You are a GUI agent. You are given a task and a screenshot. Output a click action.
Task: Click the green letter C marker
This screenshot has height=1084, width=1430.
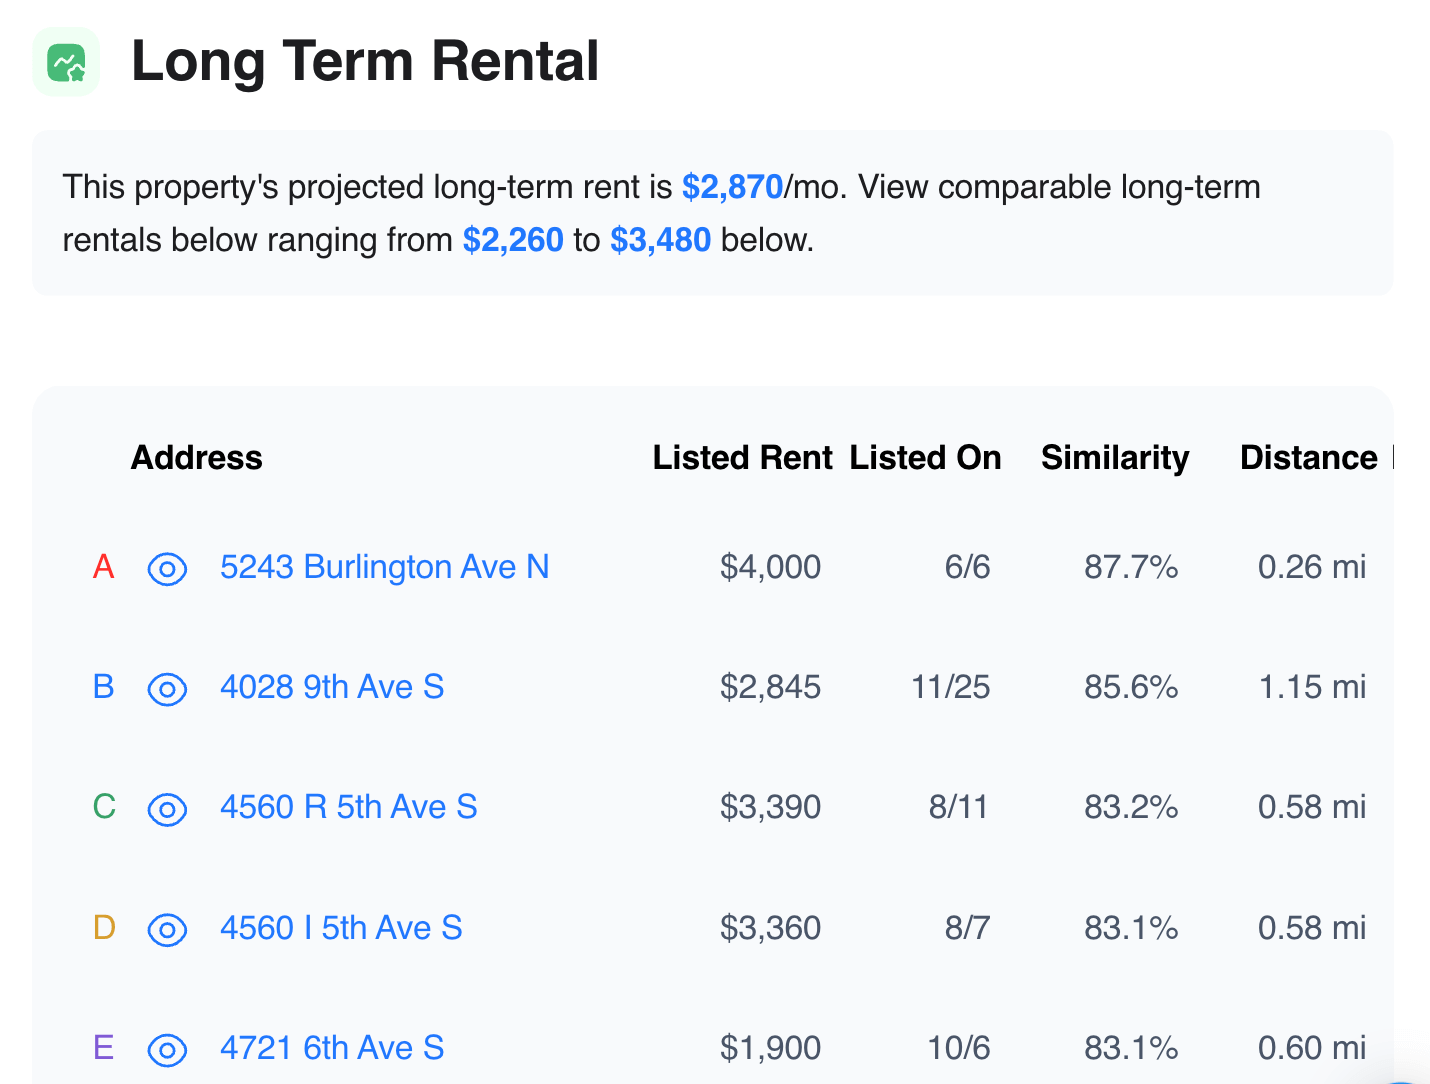click(104, 807)
